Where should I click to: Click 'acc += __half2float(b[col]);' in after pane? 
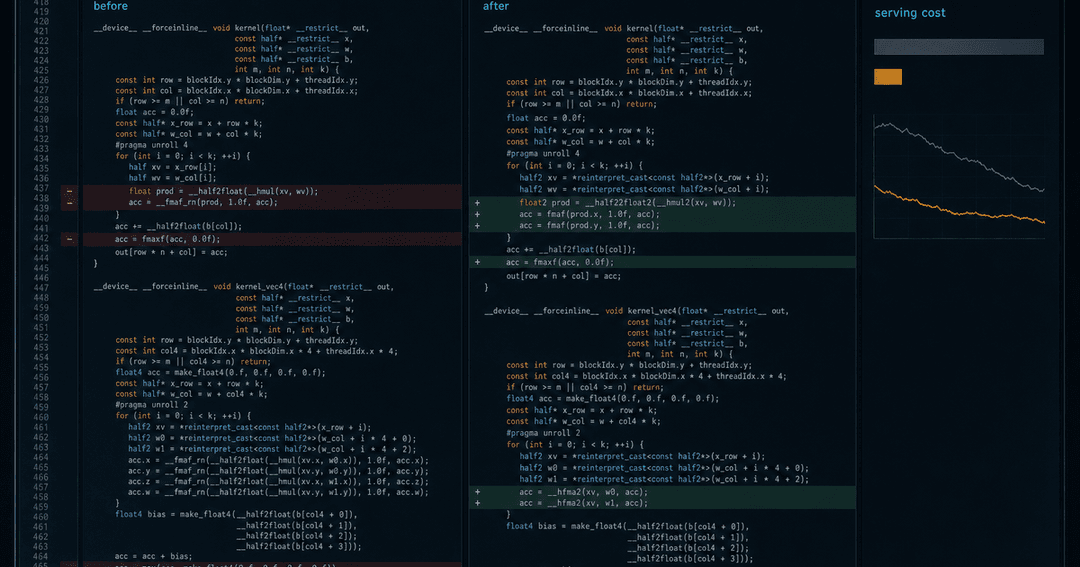[x=571, y=249]
